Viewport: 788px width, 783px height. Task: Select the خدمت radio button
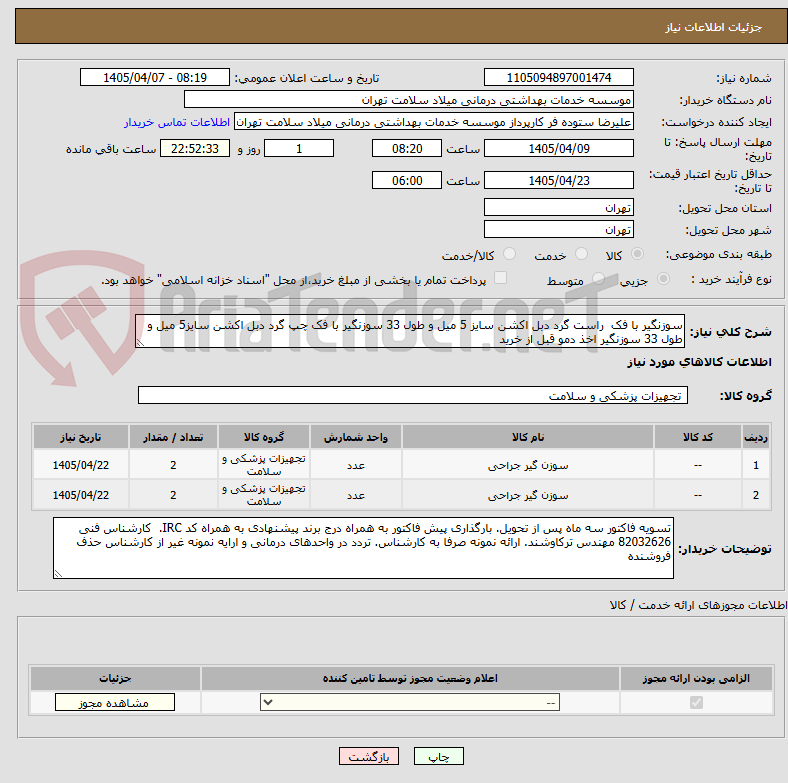(x=581, y=254)
